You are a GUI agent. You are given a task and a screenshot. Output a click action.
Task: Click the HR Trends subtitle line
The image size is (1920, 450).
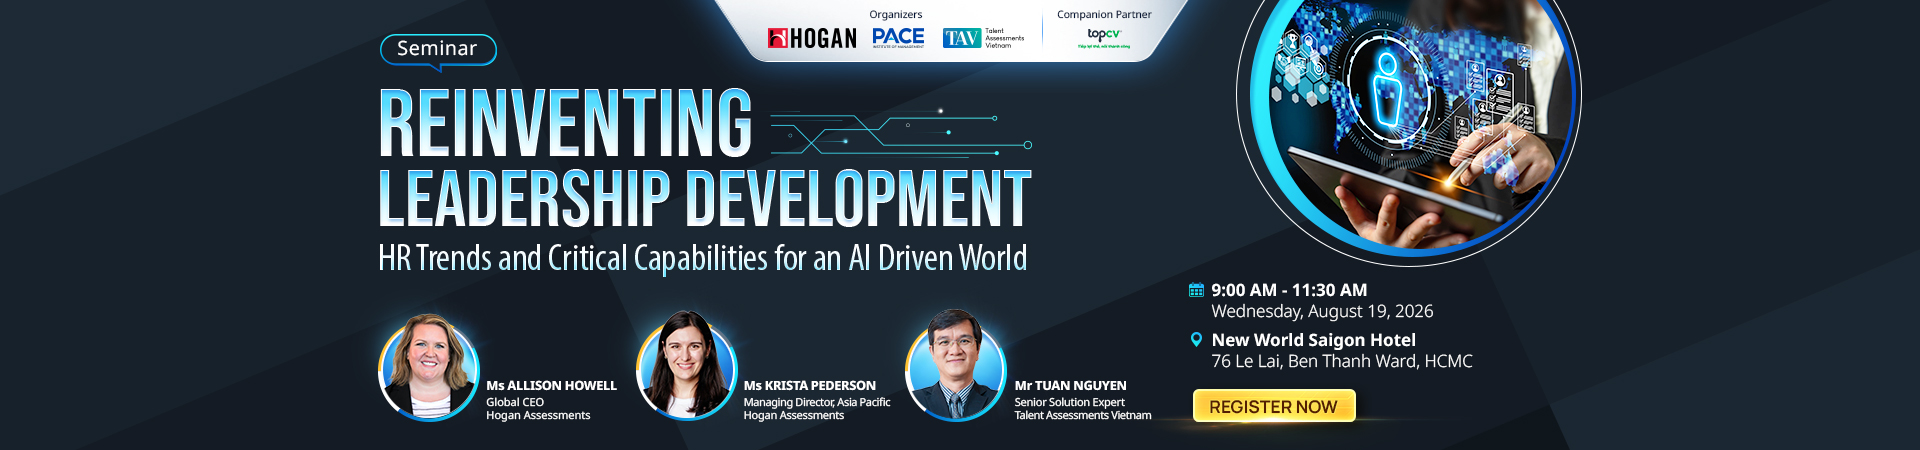(702, 258)
